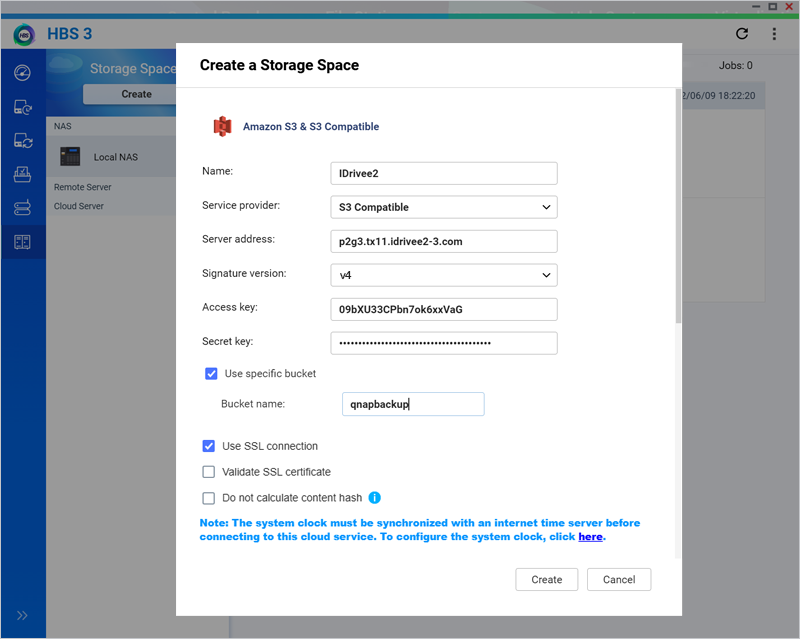
Task: Select Cloud Server in storage list
Action: click(79, 206)
